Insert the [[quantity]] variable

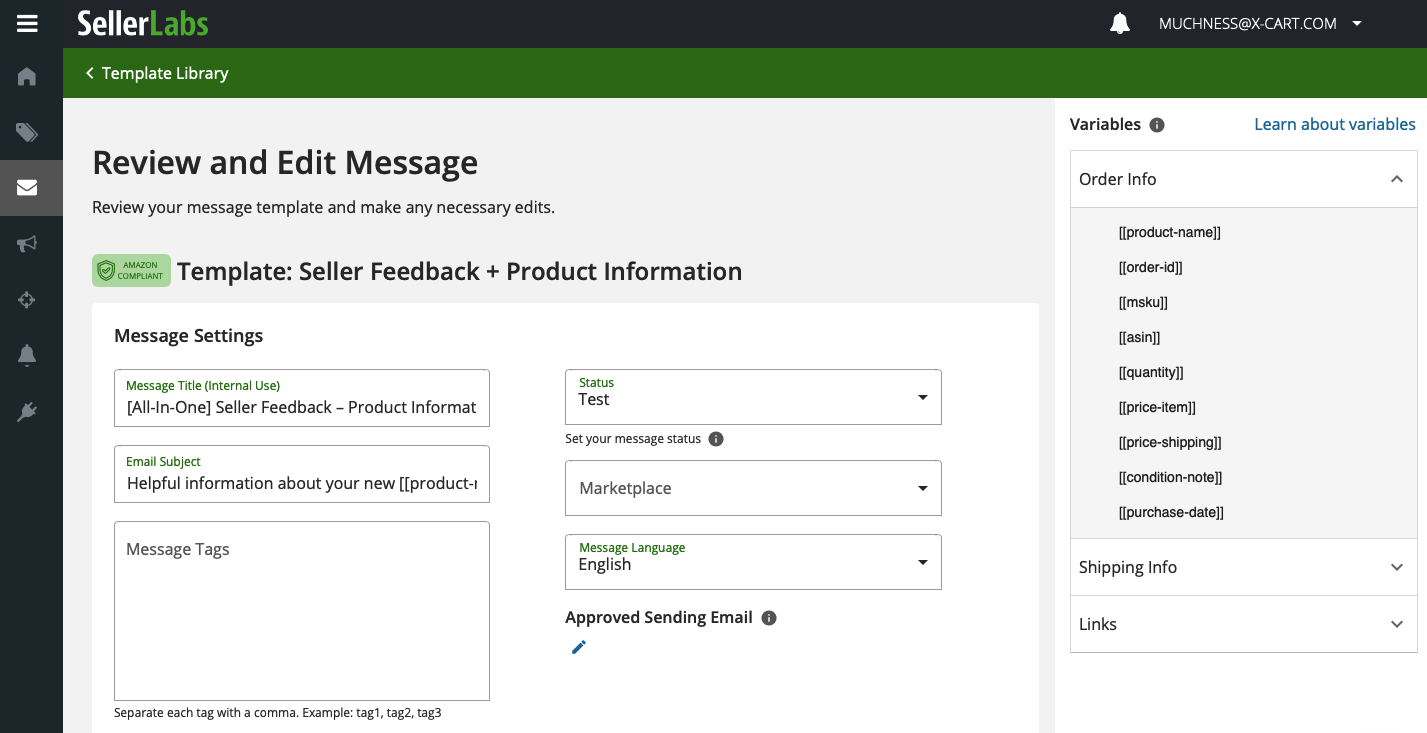pos(1151,372)
